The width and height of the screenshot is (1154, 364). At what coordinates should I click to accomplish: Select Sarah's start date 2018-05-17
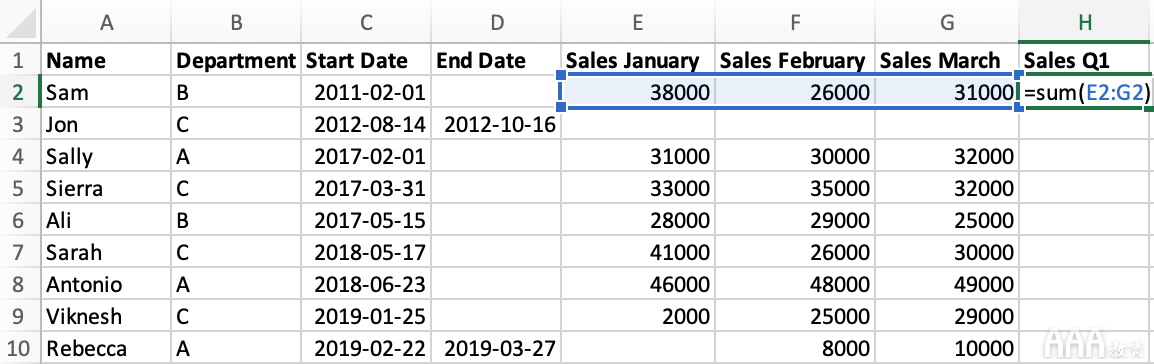click(x=366, y=252)
